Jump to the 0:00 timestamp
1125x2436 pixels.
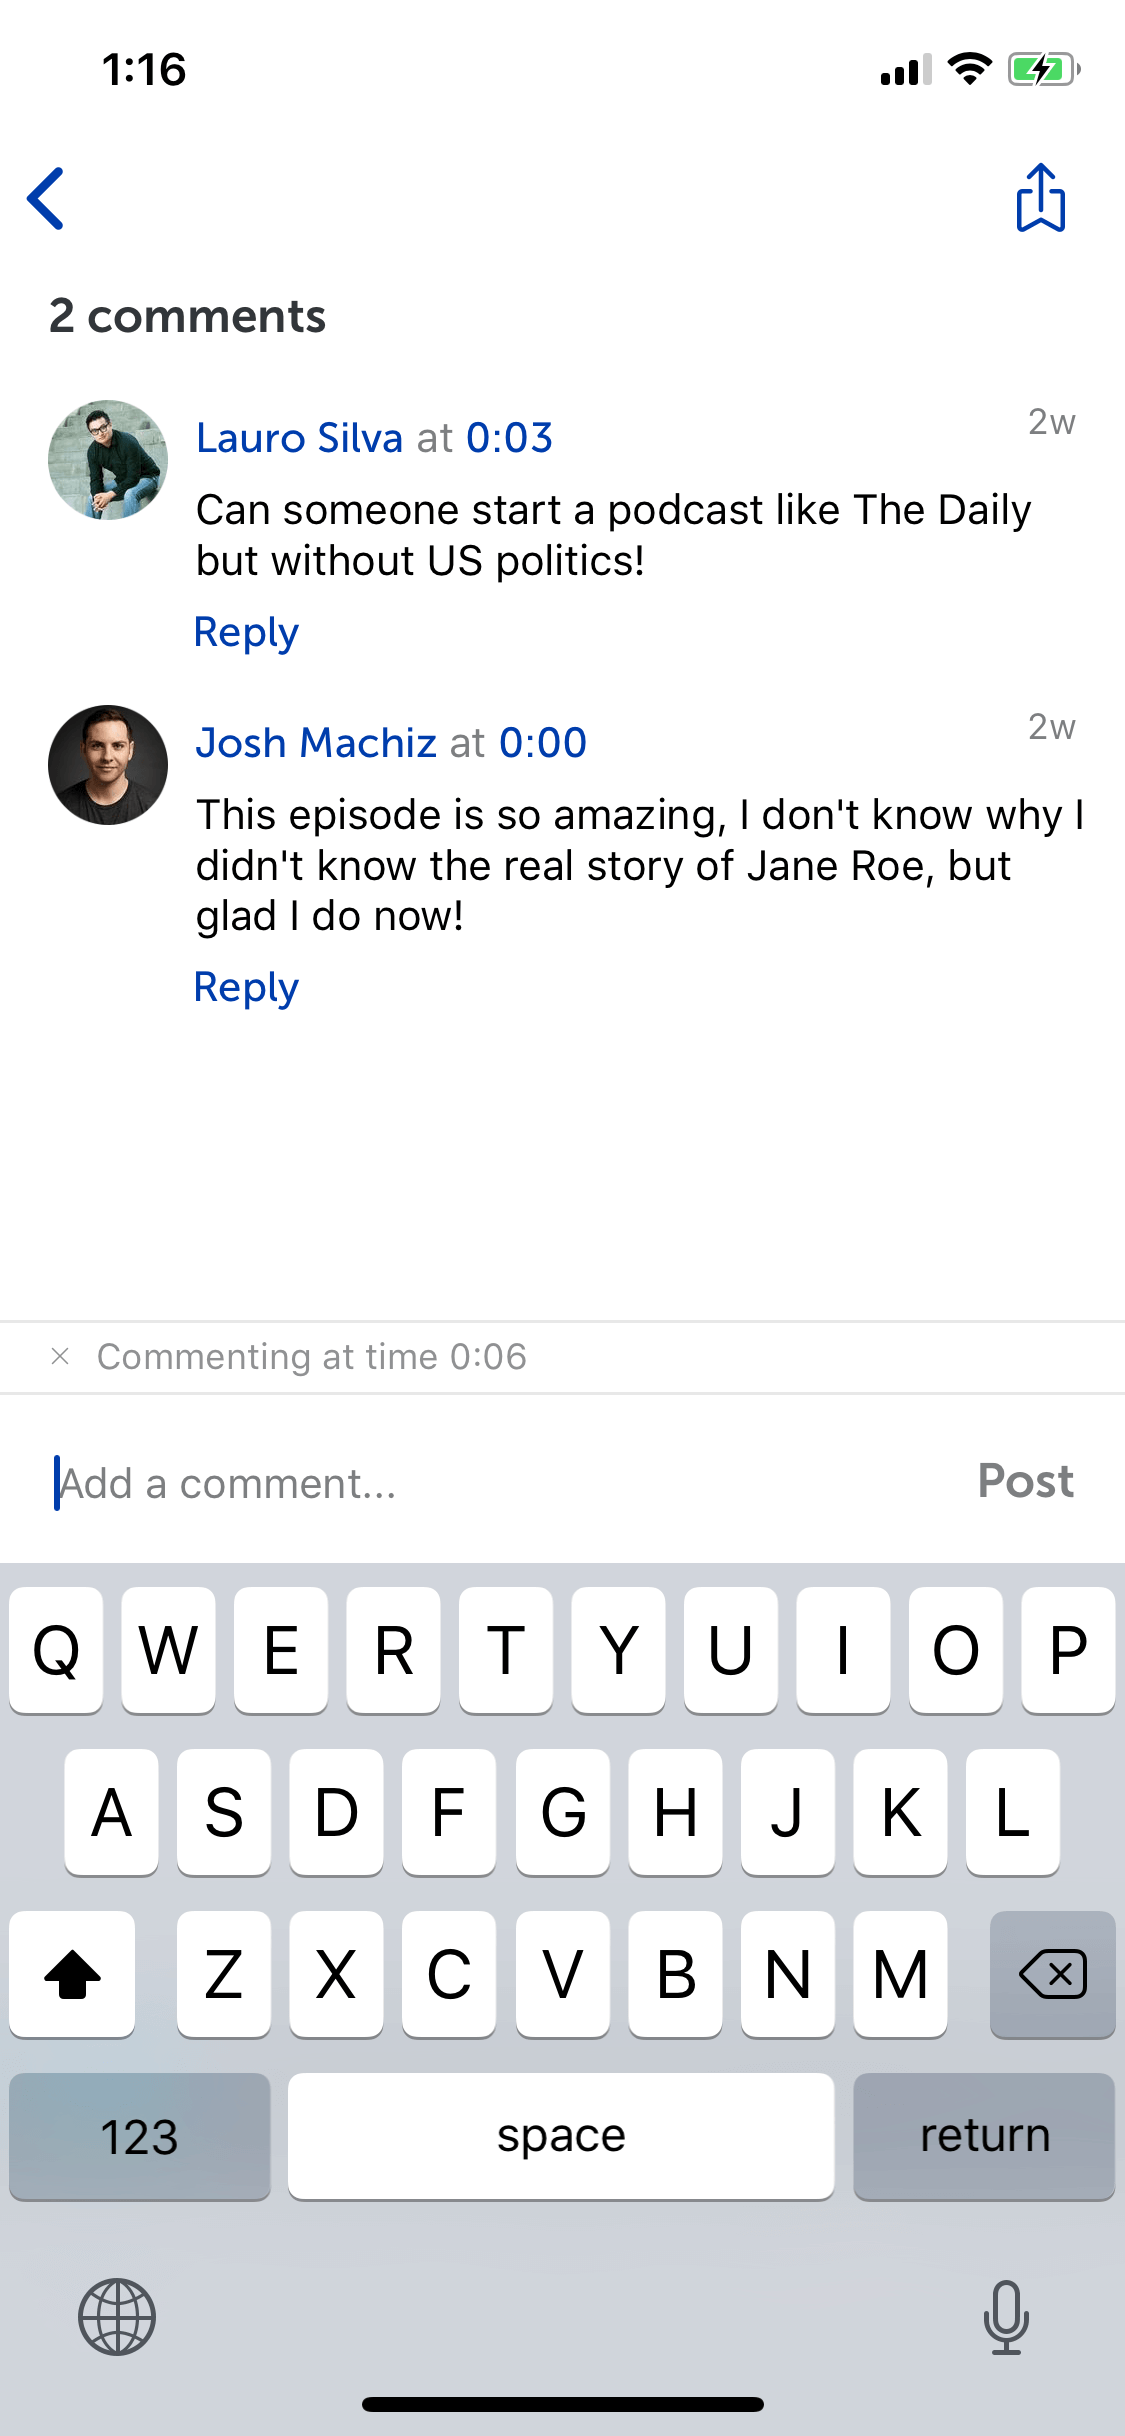click(543, 743)
